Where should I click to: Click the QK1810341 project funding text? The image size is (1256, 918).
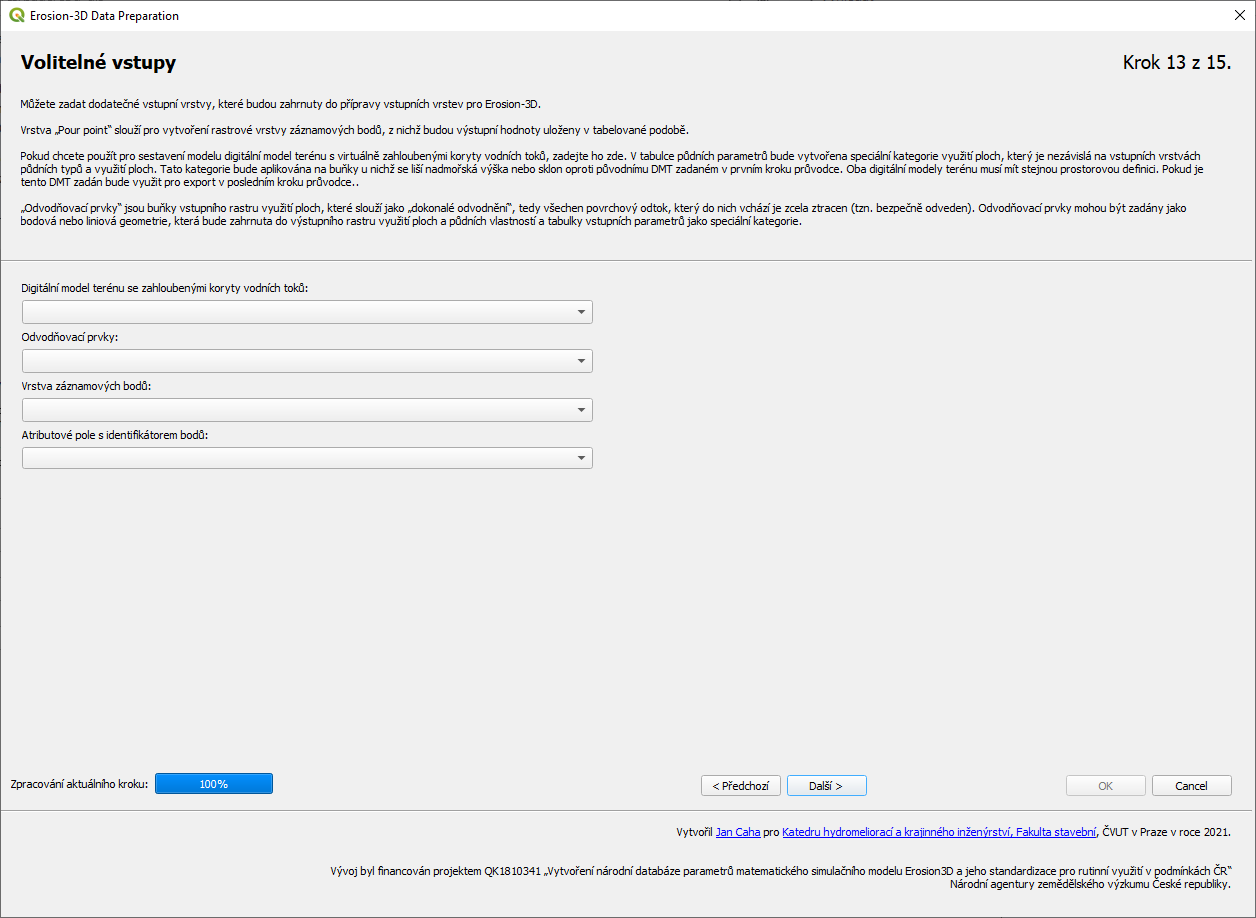[x=780, y=877]
